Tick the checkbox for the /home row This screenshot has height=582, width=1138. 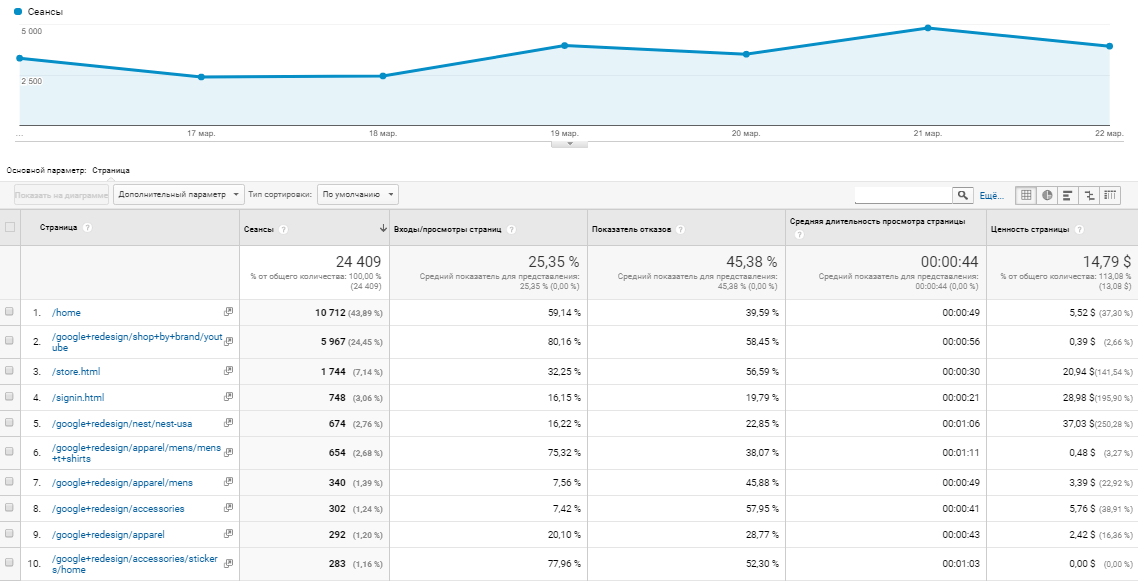point(10,312)
